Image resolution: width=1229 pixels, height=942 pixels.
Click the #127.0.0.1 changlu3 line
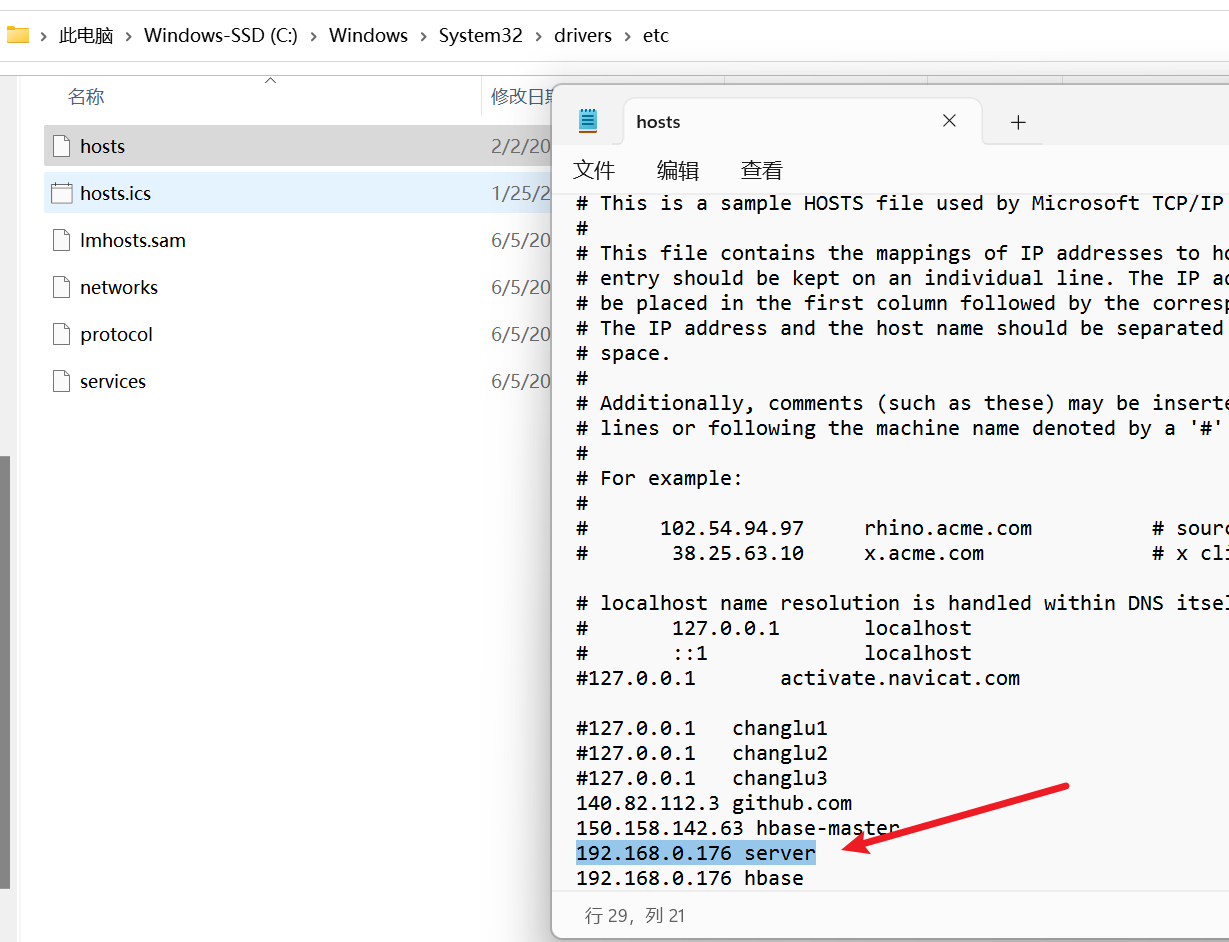pyautogui.click(x=702, y=778)
